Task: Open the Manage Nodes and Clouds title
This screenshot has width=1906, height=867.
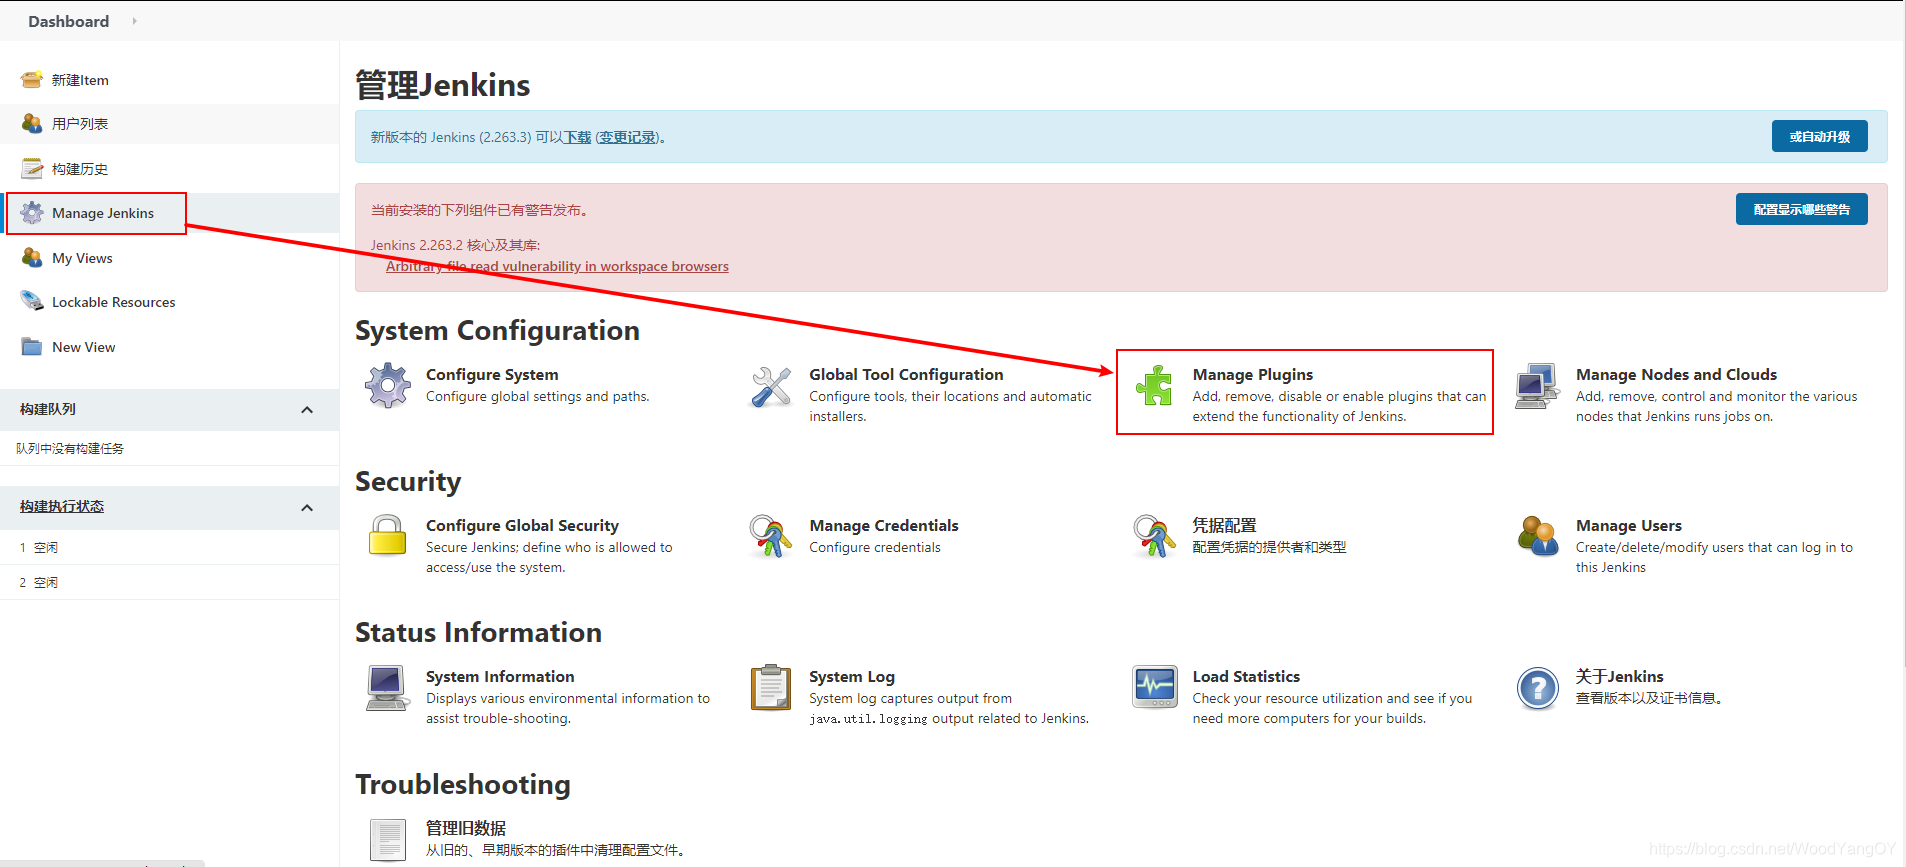Action: 1676,374
